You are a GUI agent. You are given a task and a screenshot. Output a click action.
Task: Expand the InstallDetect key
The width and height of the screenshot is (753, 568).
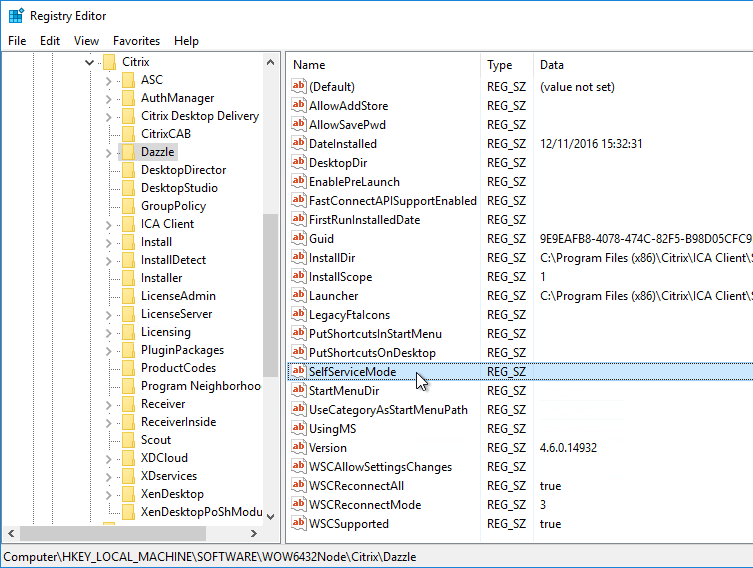[x=109, y=261]
